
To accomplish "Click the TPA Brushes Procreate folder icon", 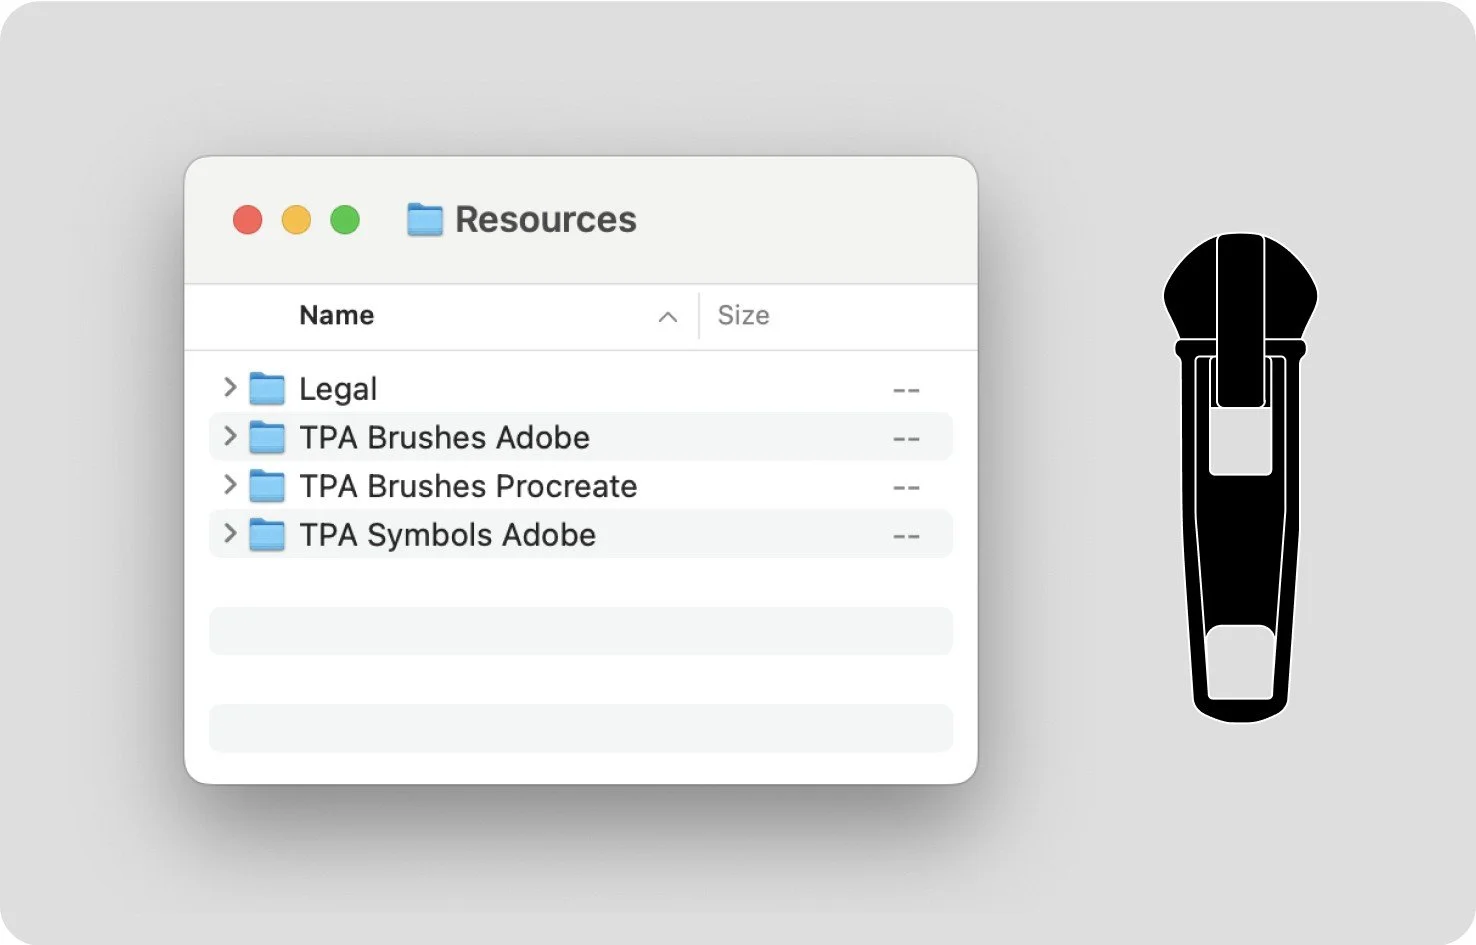I will tap(267, 486).
